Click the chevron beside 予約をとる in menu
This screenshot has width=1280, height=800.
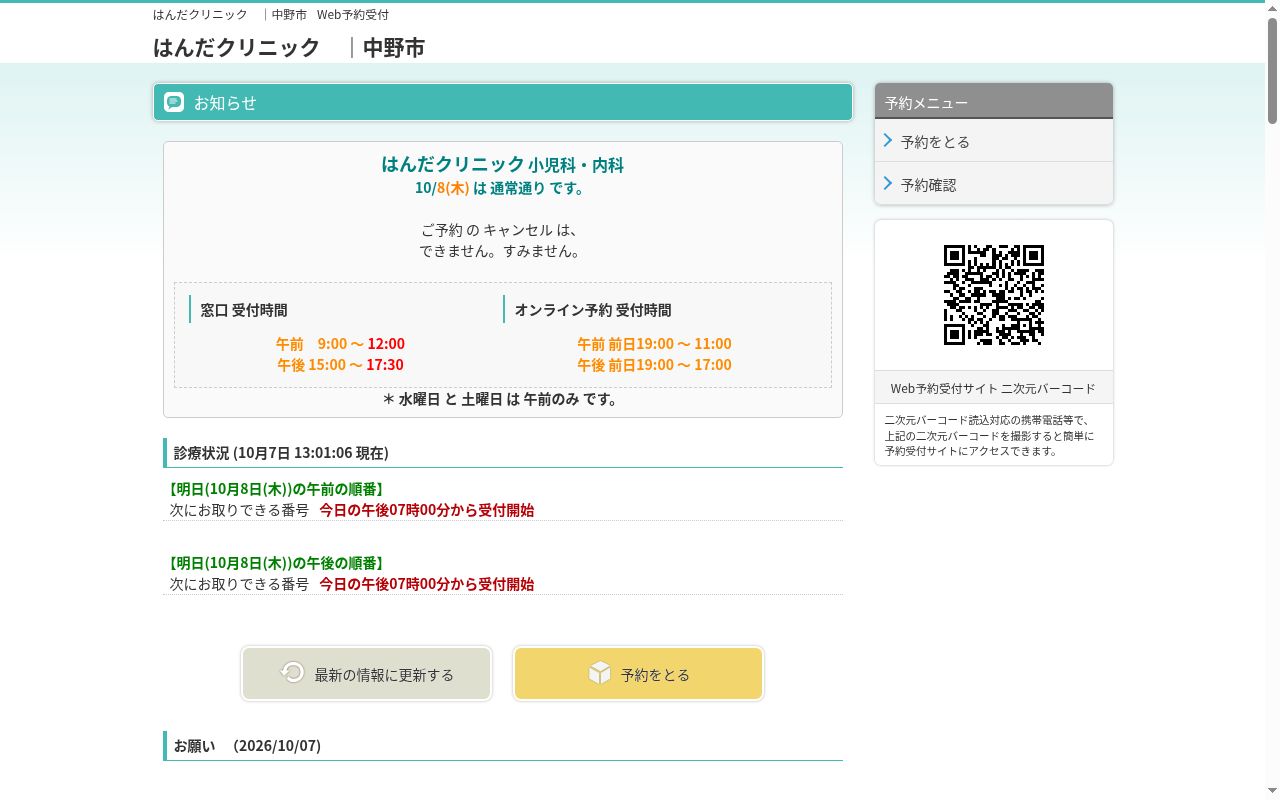[x=887, y=141]
